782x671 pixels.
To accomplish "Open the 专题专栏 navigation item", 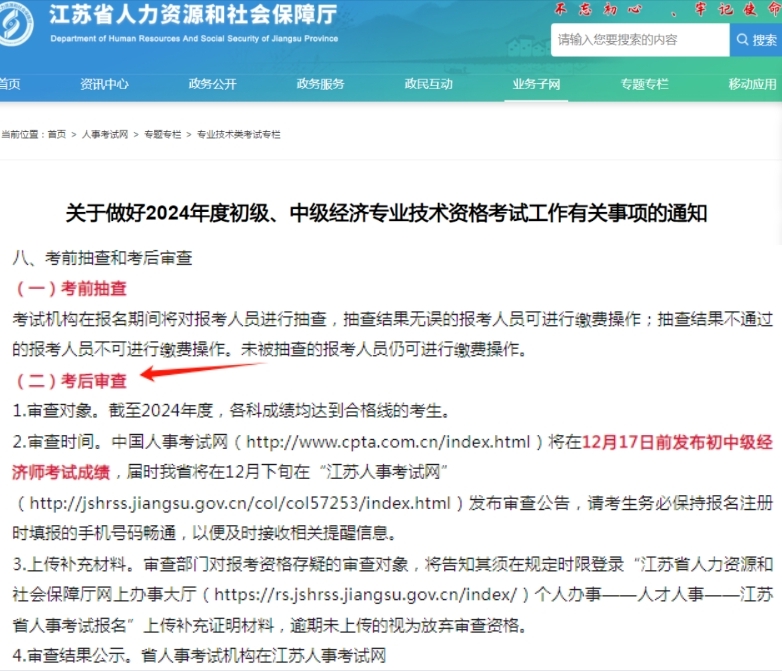I will (x=644, y=84).
